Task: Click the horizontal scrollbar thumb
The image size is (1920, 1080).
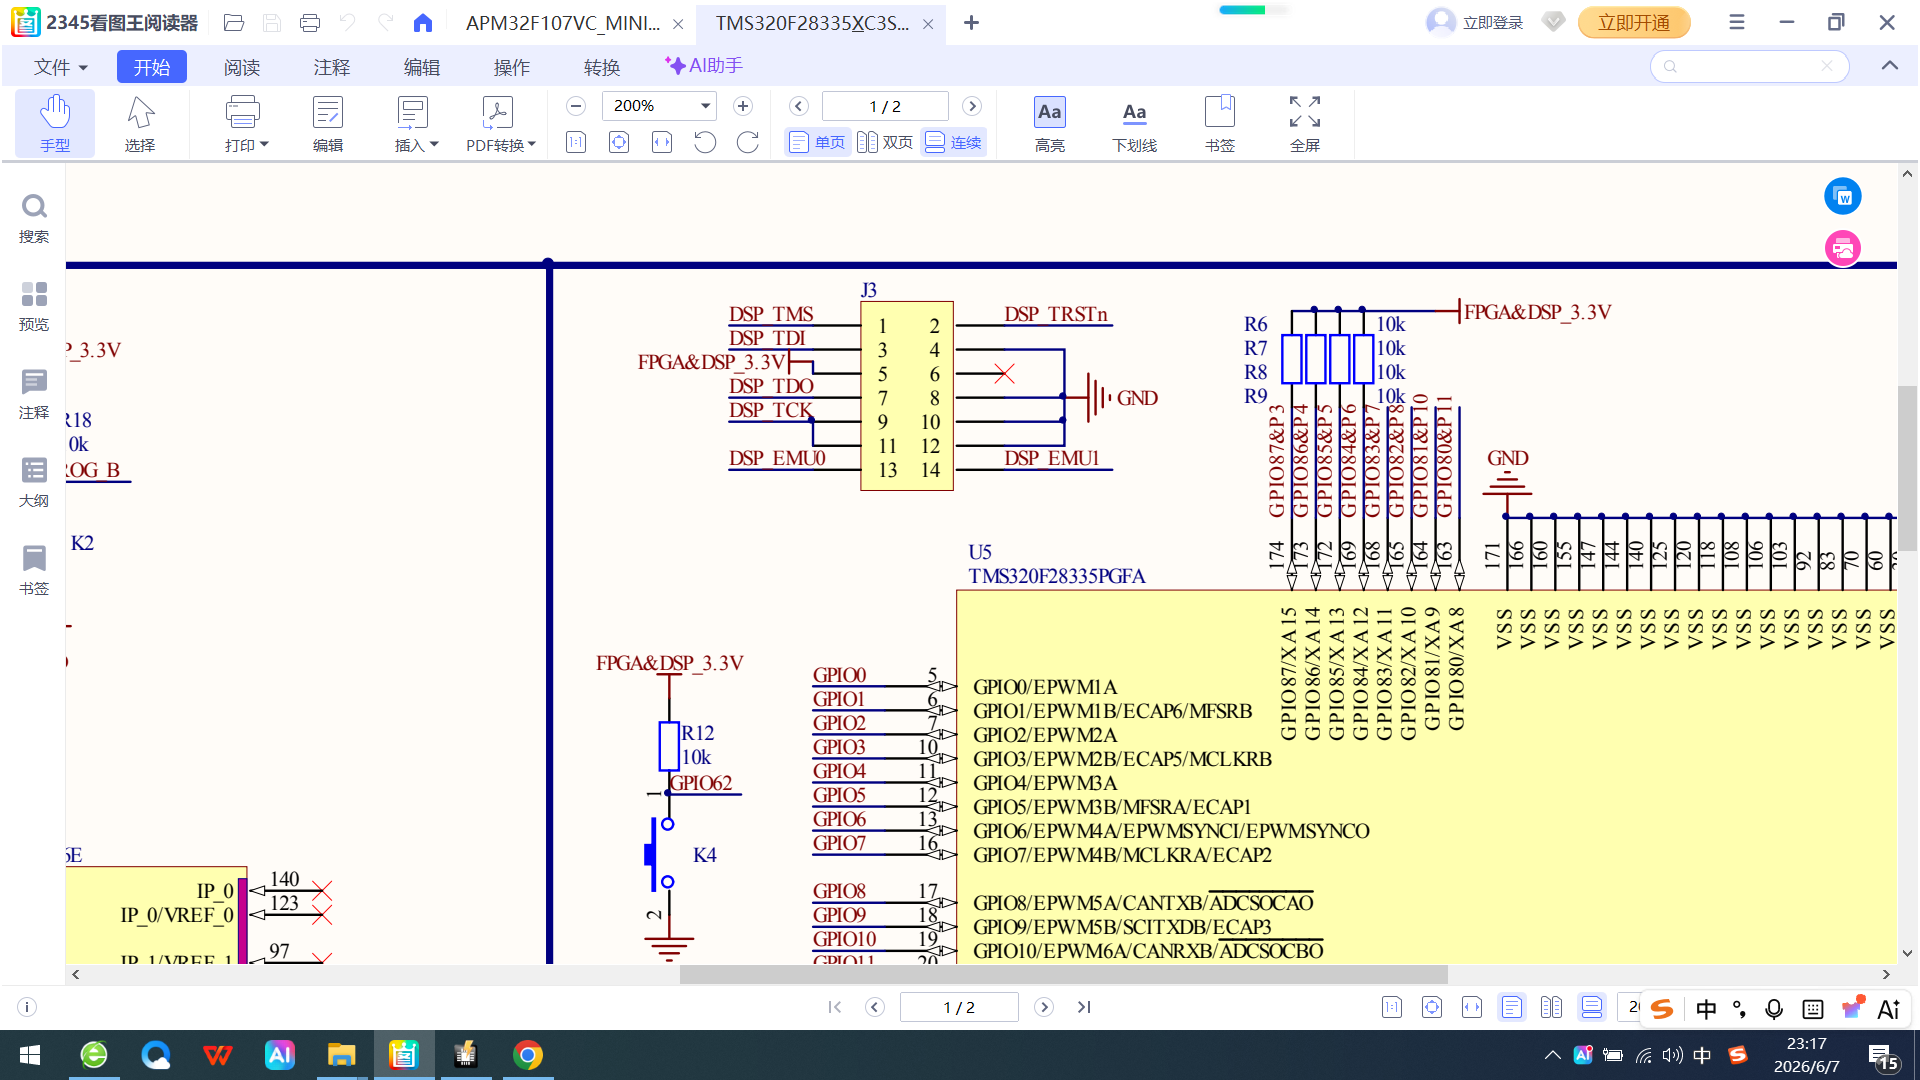Action: (1064, 974)
